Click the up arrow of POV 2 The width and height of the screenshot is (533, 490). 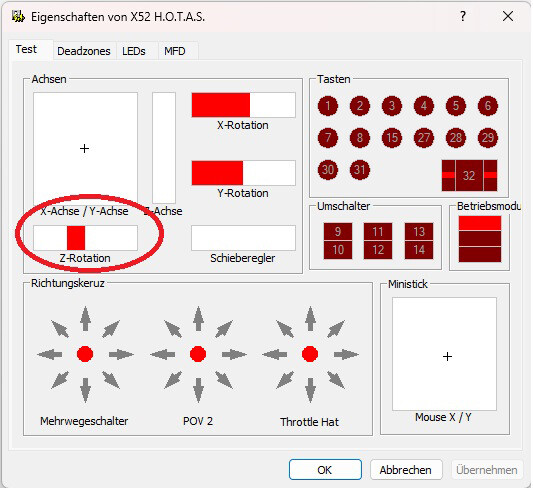click(198, 318)
